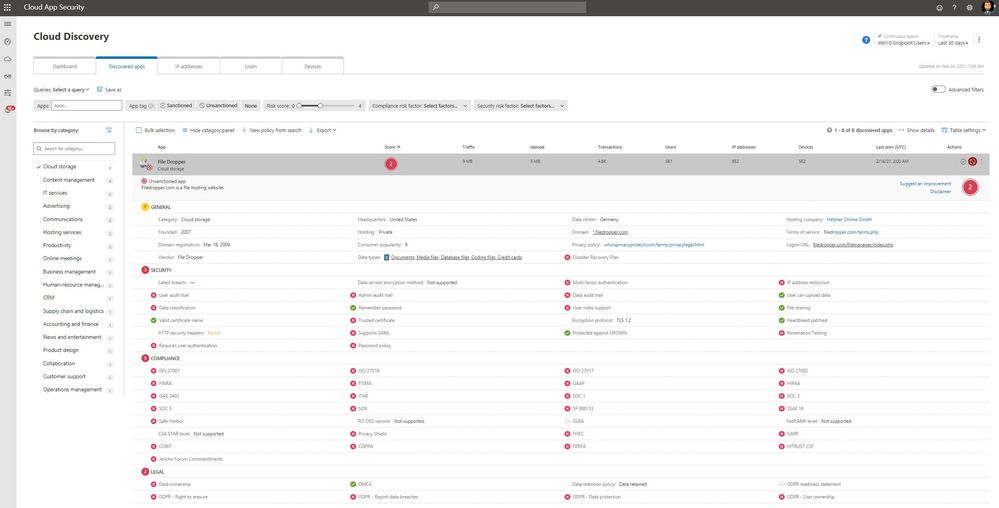Click inside the Apps filter input
The height and width of the screenshot is (508, 999).
click(87, 106)
